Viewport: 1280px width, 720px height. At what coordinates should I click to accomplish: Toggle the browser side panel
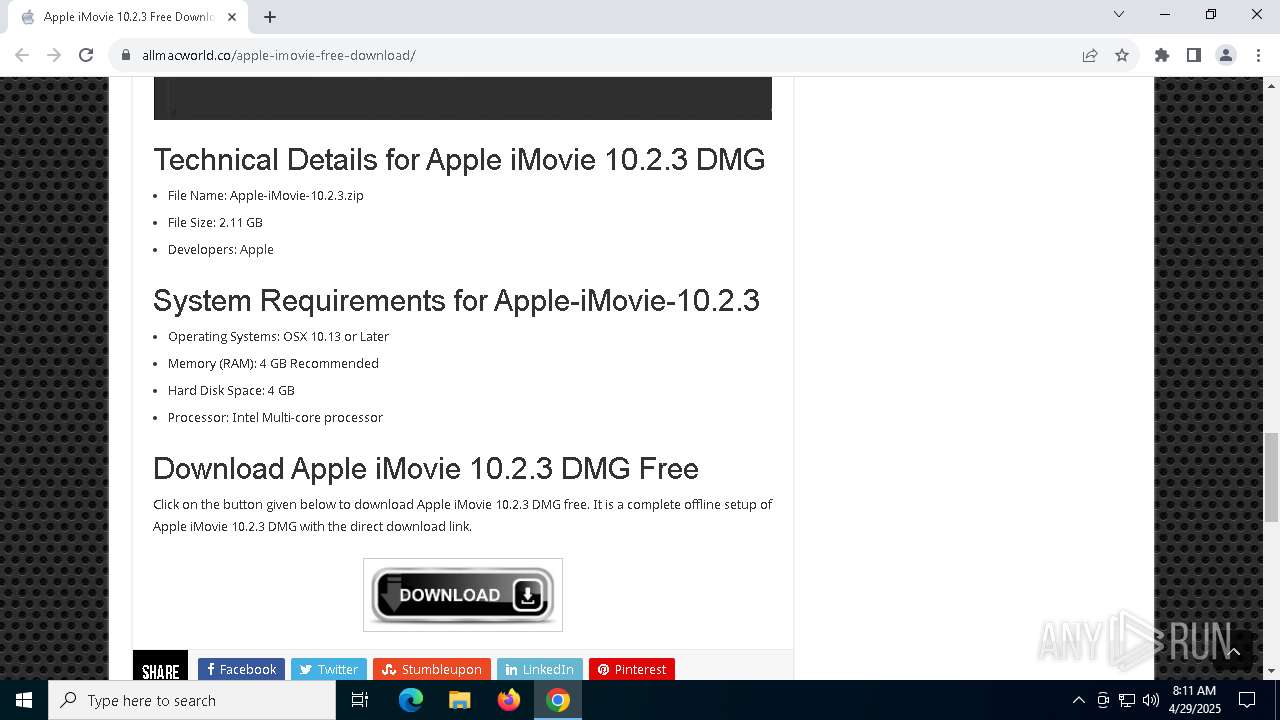coord(1194,55)
